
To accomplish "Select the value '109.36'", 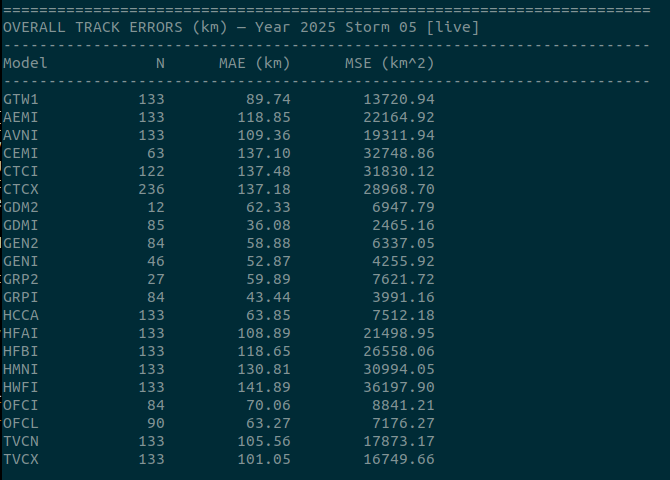I will (264, 135).
